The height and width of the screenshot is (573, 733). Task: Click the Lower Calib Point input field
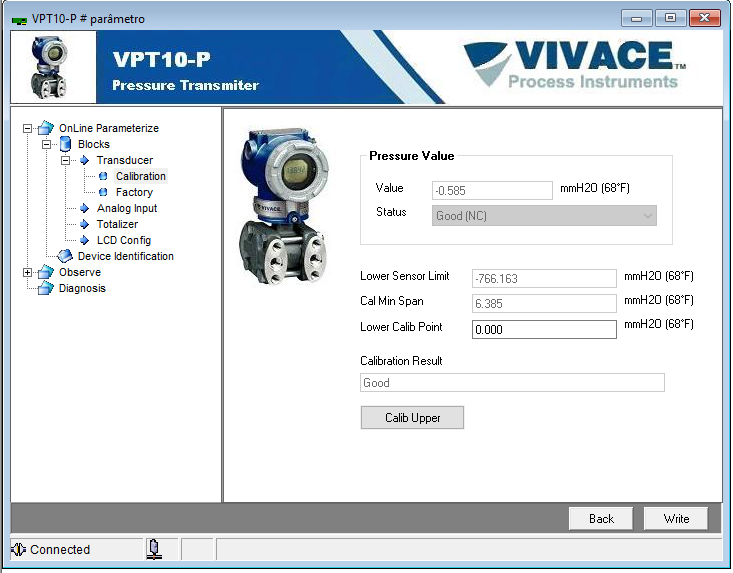click(x=544, y=329)
